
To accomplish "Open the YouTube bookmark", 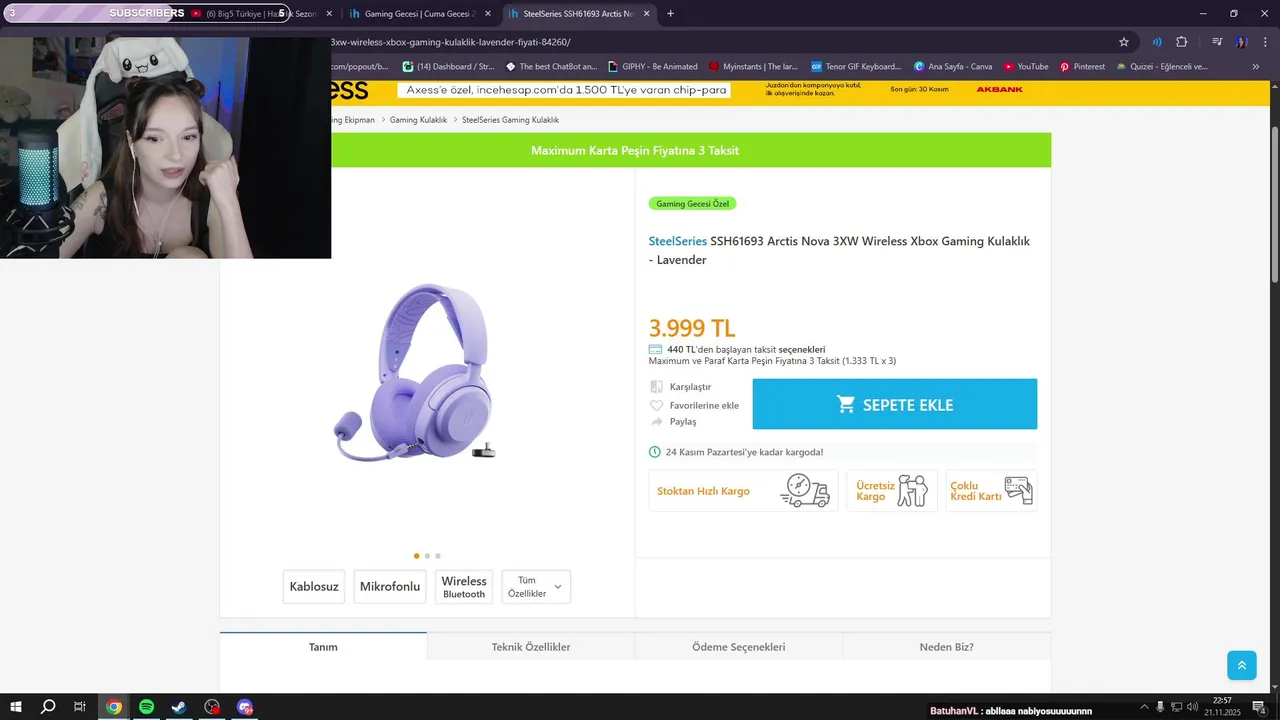I will click(1025, 67).
